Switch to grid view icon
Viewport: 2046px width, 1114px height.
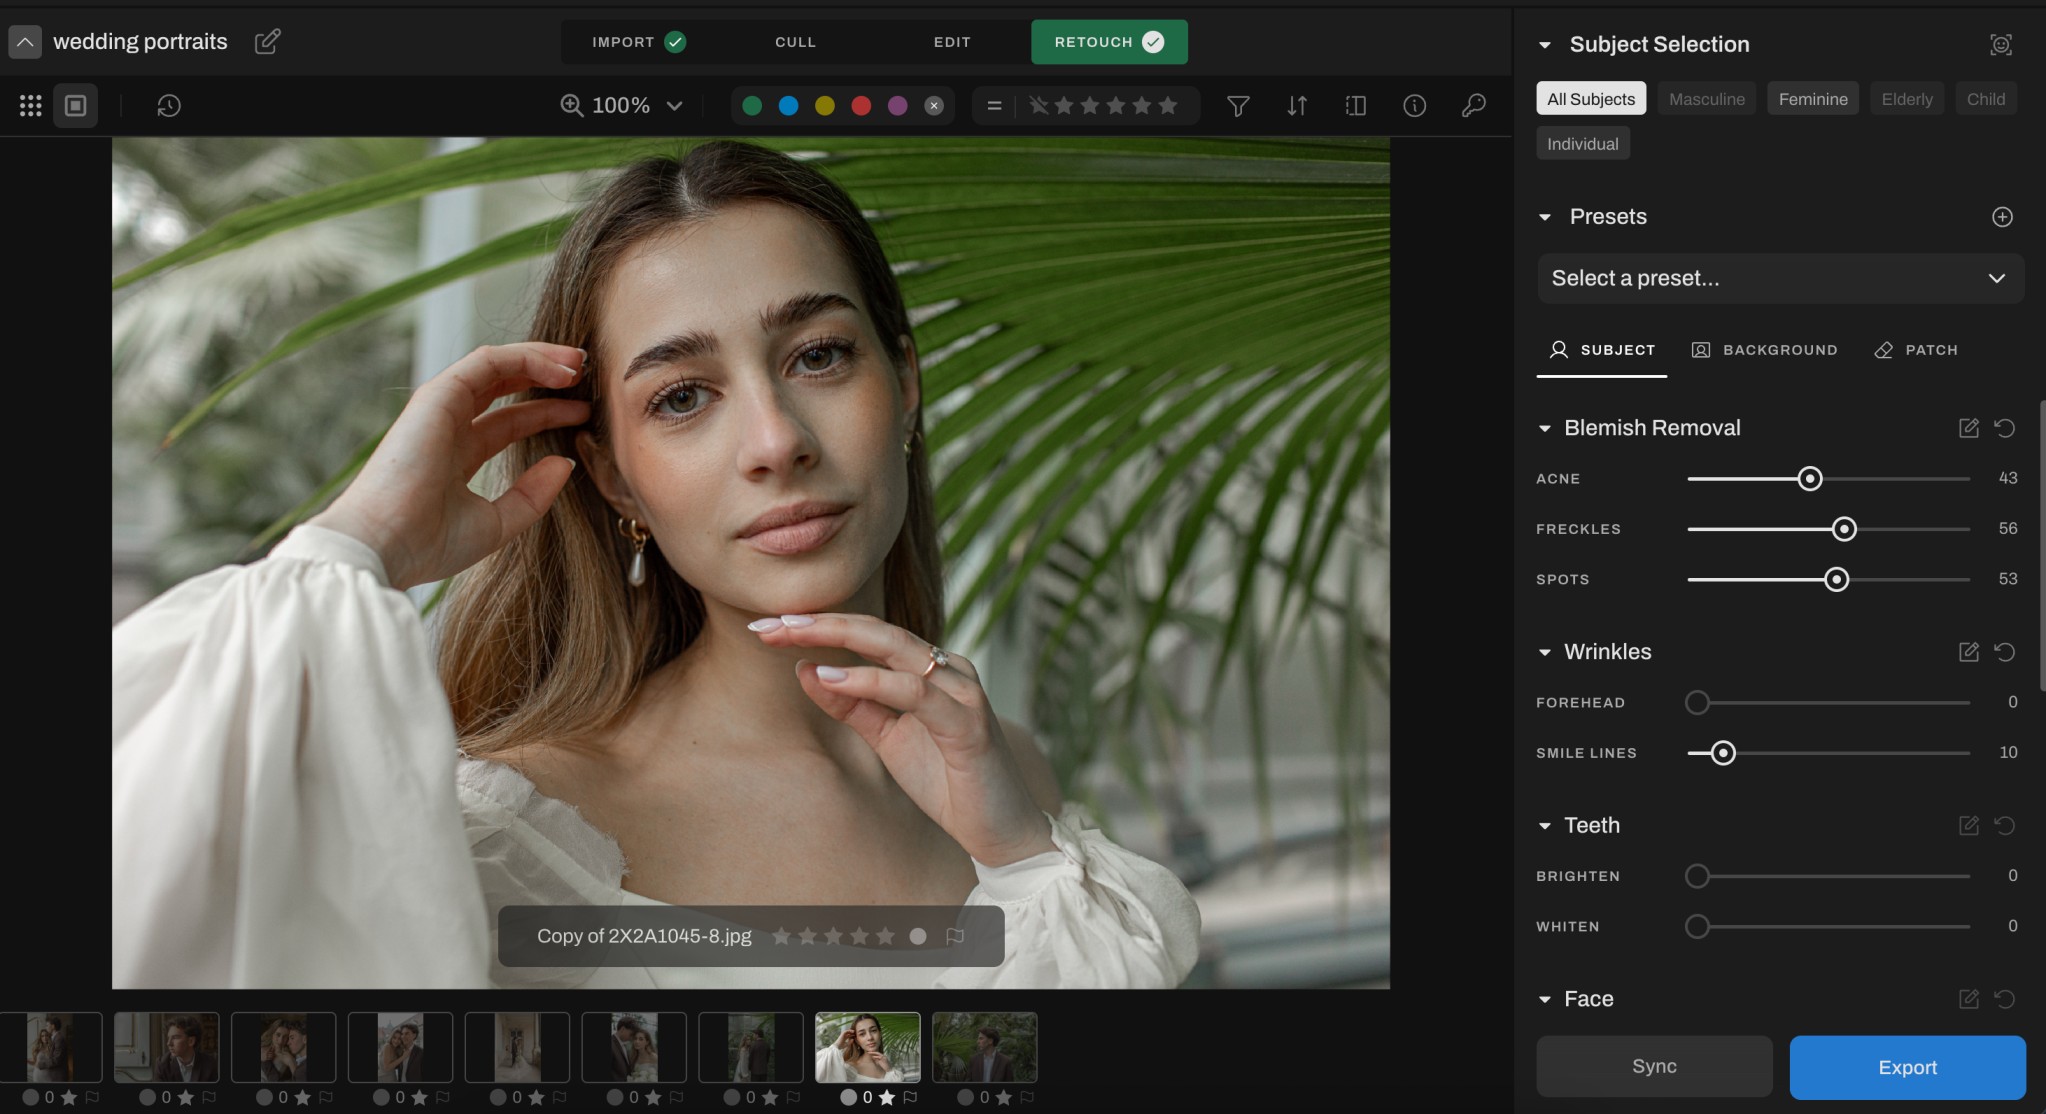(x=30, y=106)
